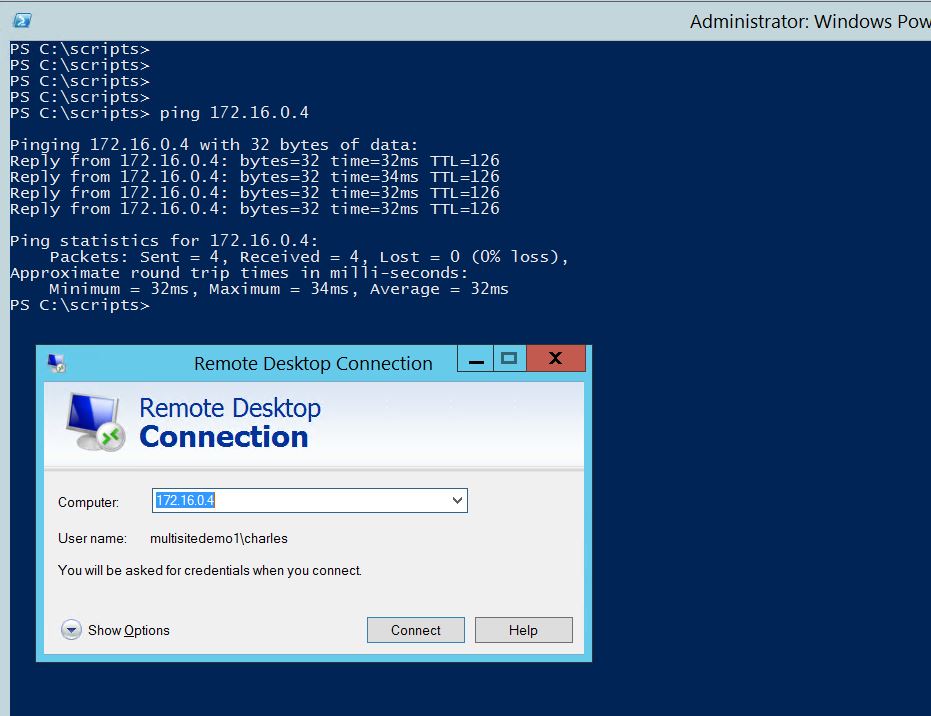Image resolution: width=931 pixels, height=716 pixels.
Task: Click the 'ping 172.16.0.4' command line
Action: point(159,113)
